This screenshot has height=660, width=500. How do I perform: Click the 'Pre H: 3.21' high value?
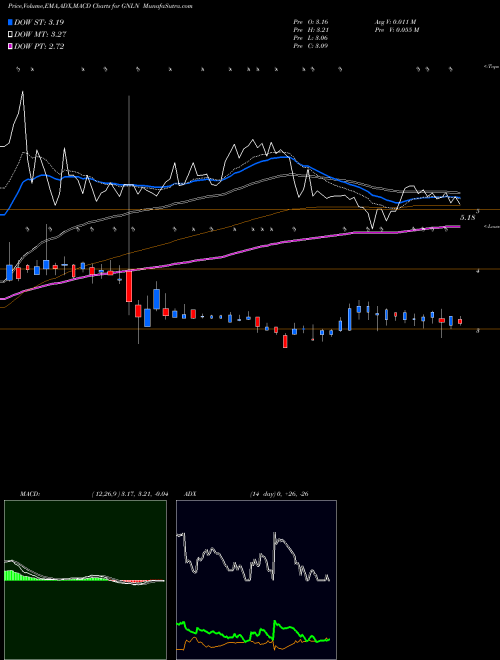point(311,29)
